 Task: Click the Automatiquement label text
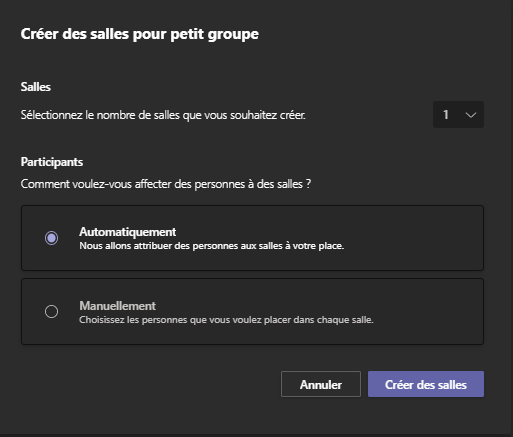point(128,232)
